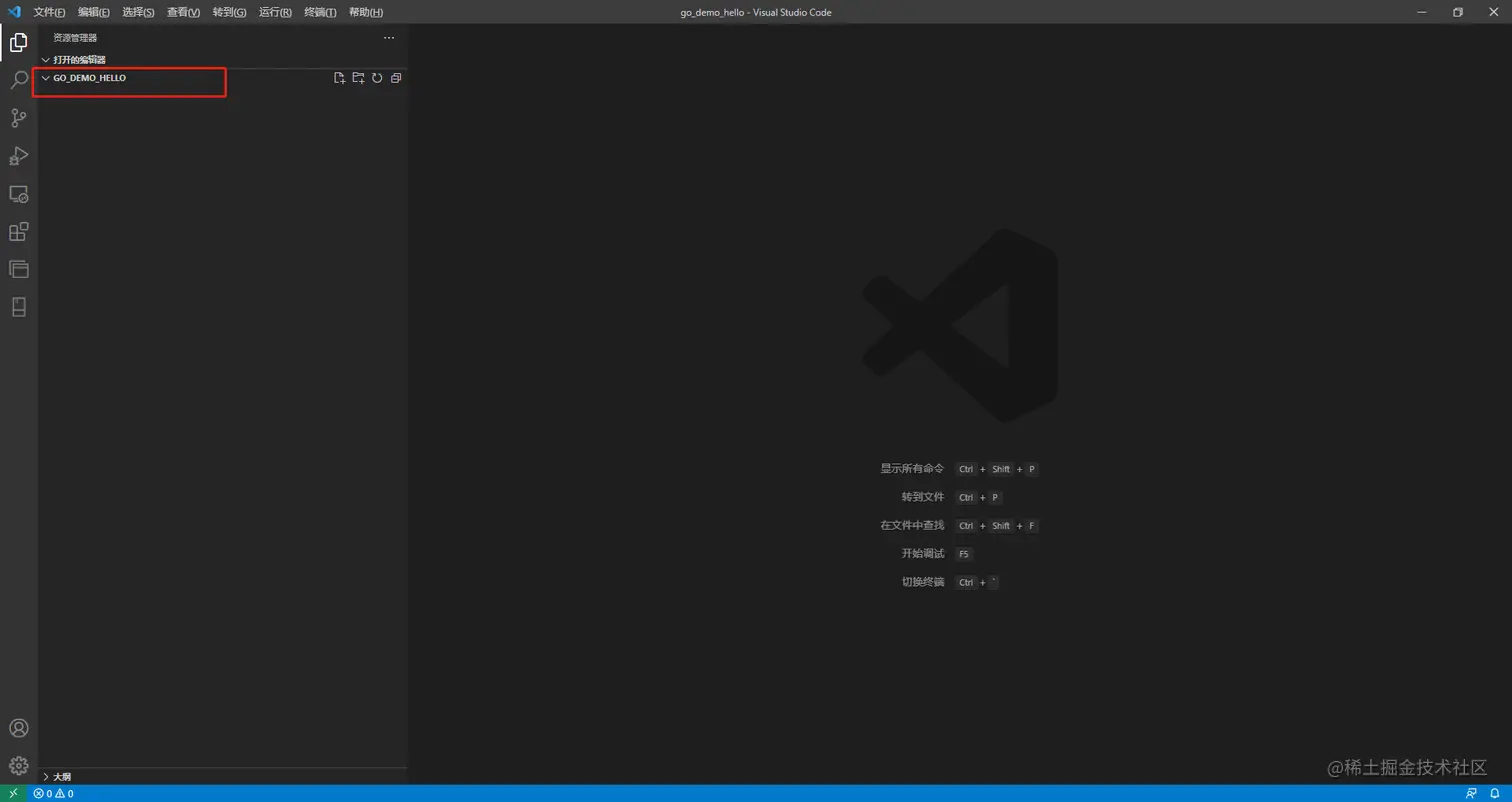Open the Remote Explorer monitor icon
Viewport: 1512px width, 802px height.
[18, 194]
